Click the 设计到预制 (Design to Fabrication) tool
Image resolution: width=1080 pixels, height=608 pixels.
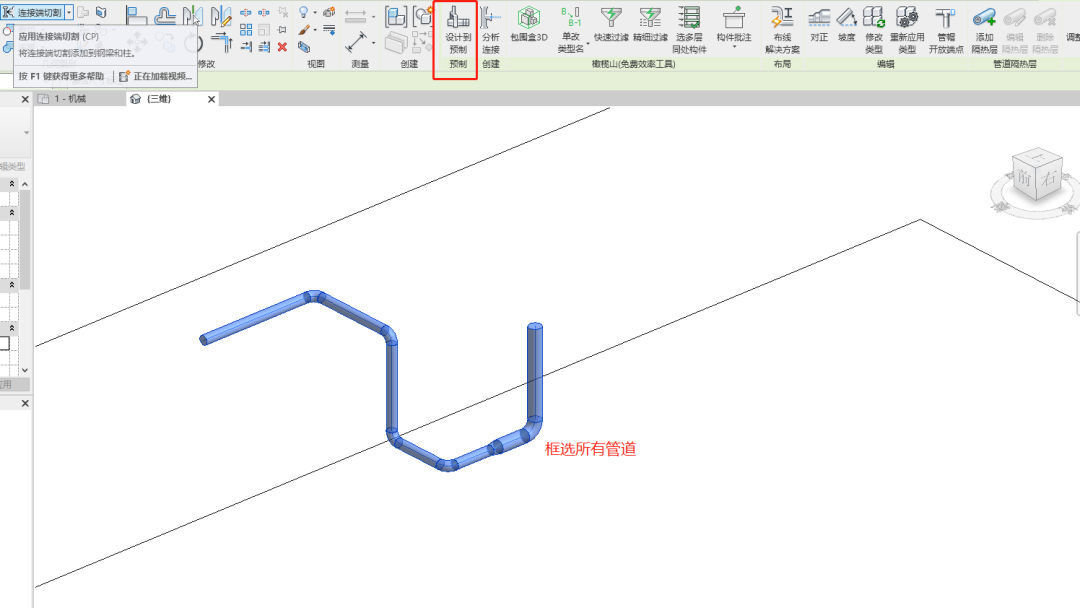click(x=457, y=30)
